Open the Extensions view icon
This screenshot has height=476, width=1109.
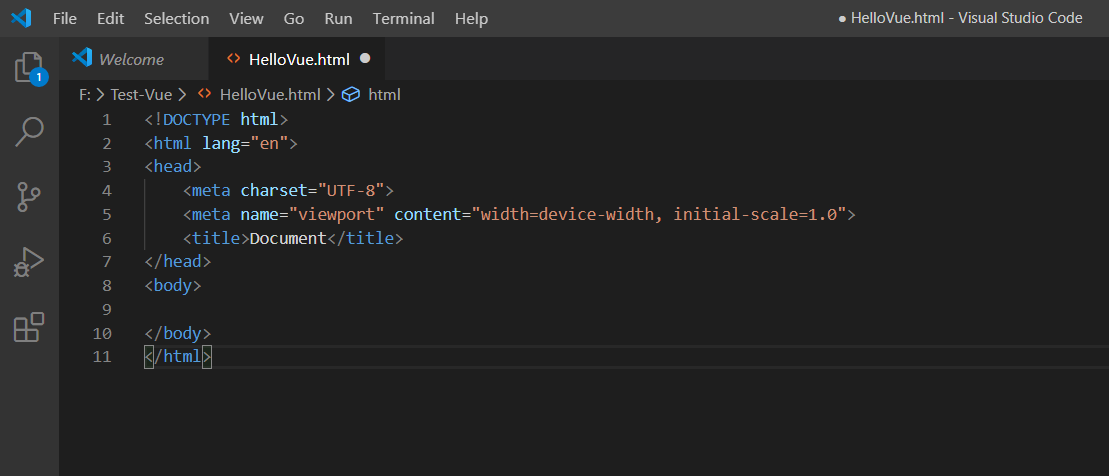29,327
